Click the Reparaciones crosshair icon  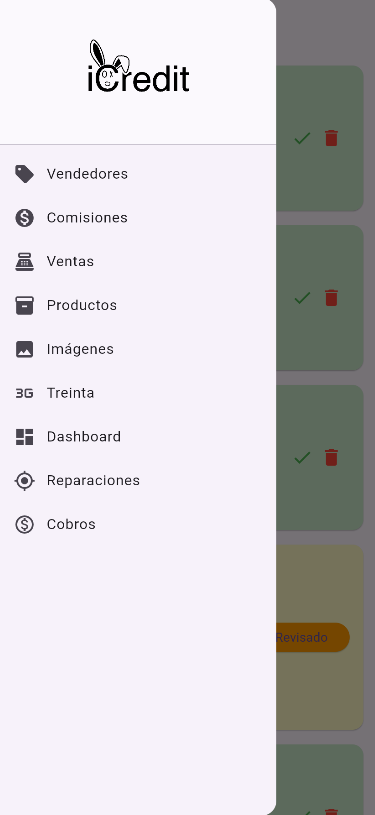[24, 481]
